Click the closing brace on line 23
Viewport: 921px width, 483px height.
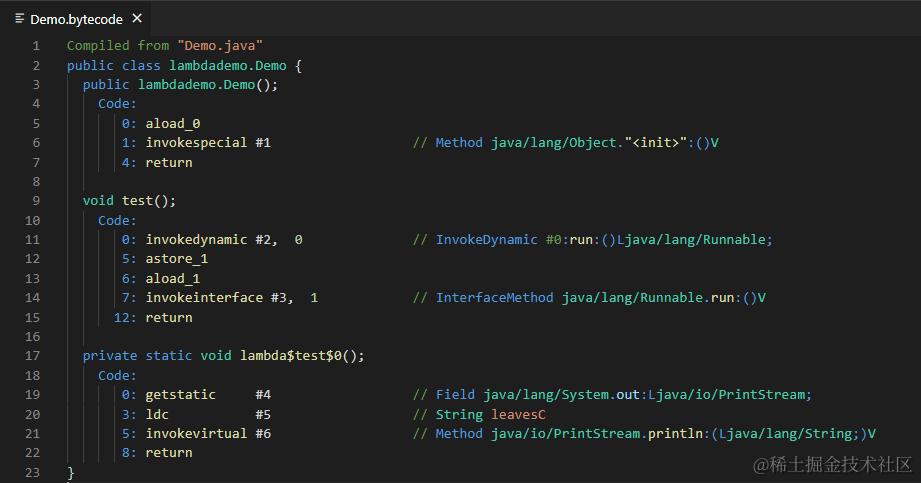pos(70,472)
